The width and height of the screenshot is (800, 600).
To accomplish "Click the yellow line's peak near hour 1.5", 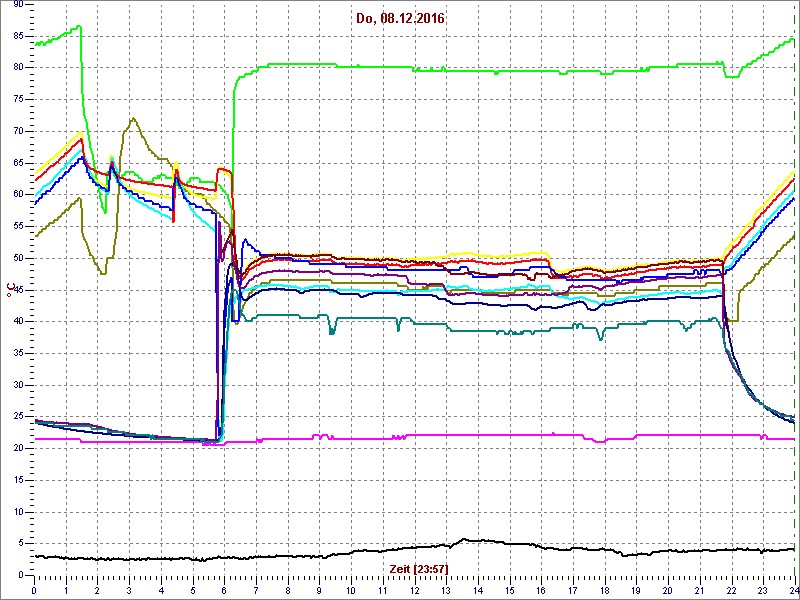I will click(x=80, y=132).
